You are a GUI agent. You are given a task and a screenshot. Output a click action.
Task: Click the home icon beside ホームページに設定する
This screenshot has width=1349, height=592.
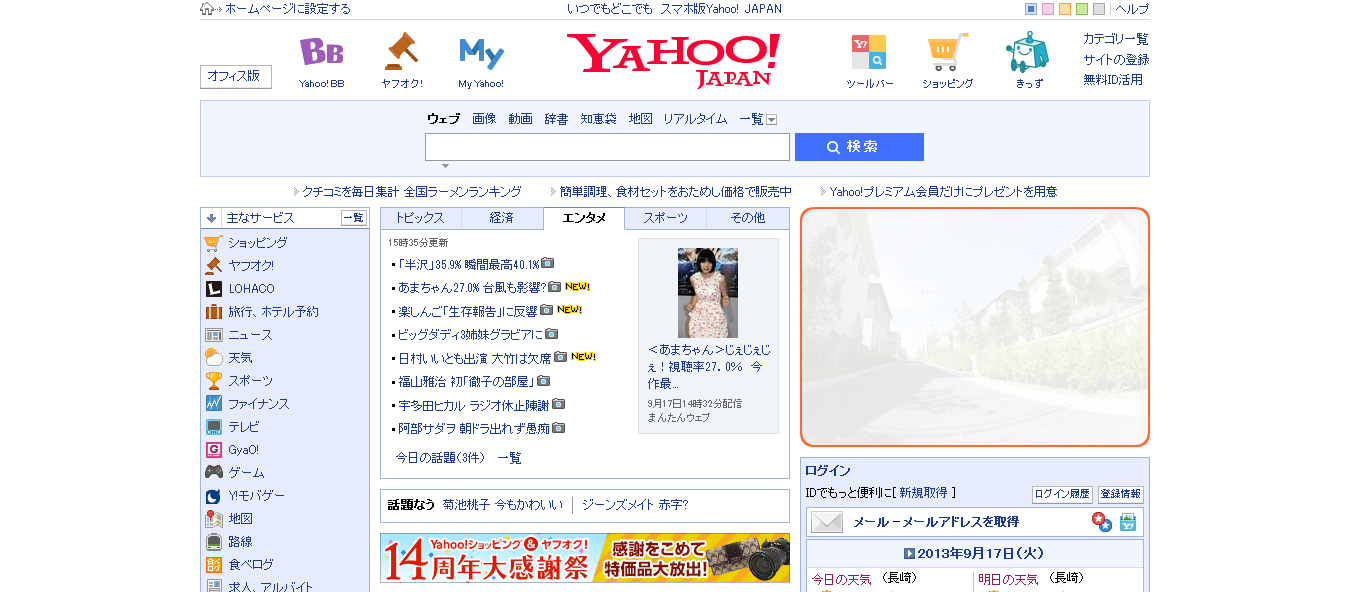point(207,9)
